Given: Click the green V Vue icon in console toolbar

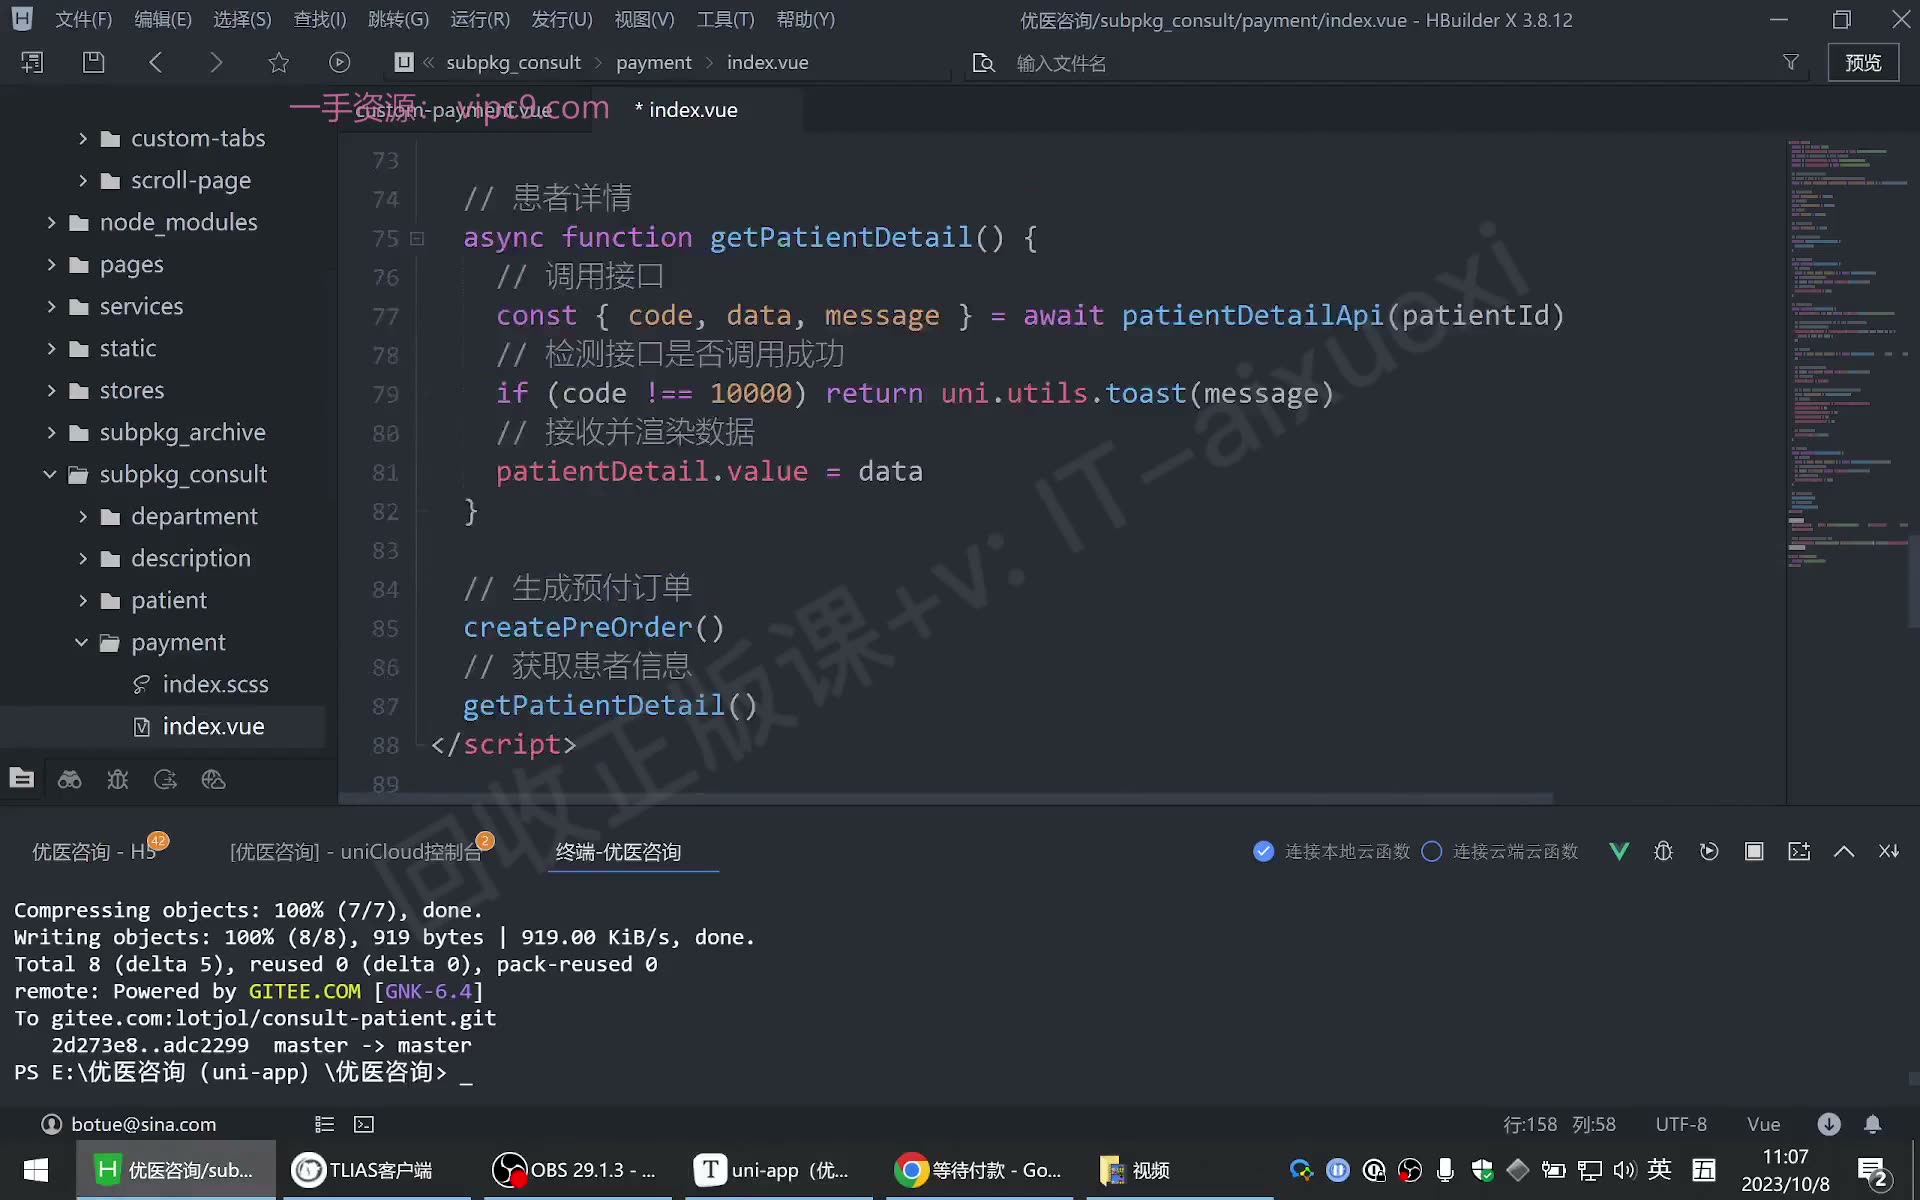Looking at the screenshot, I should point(1619,851).
